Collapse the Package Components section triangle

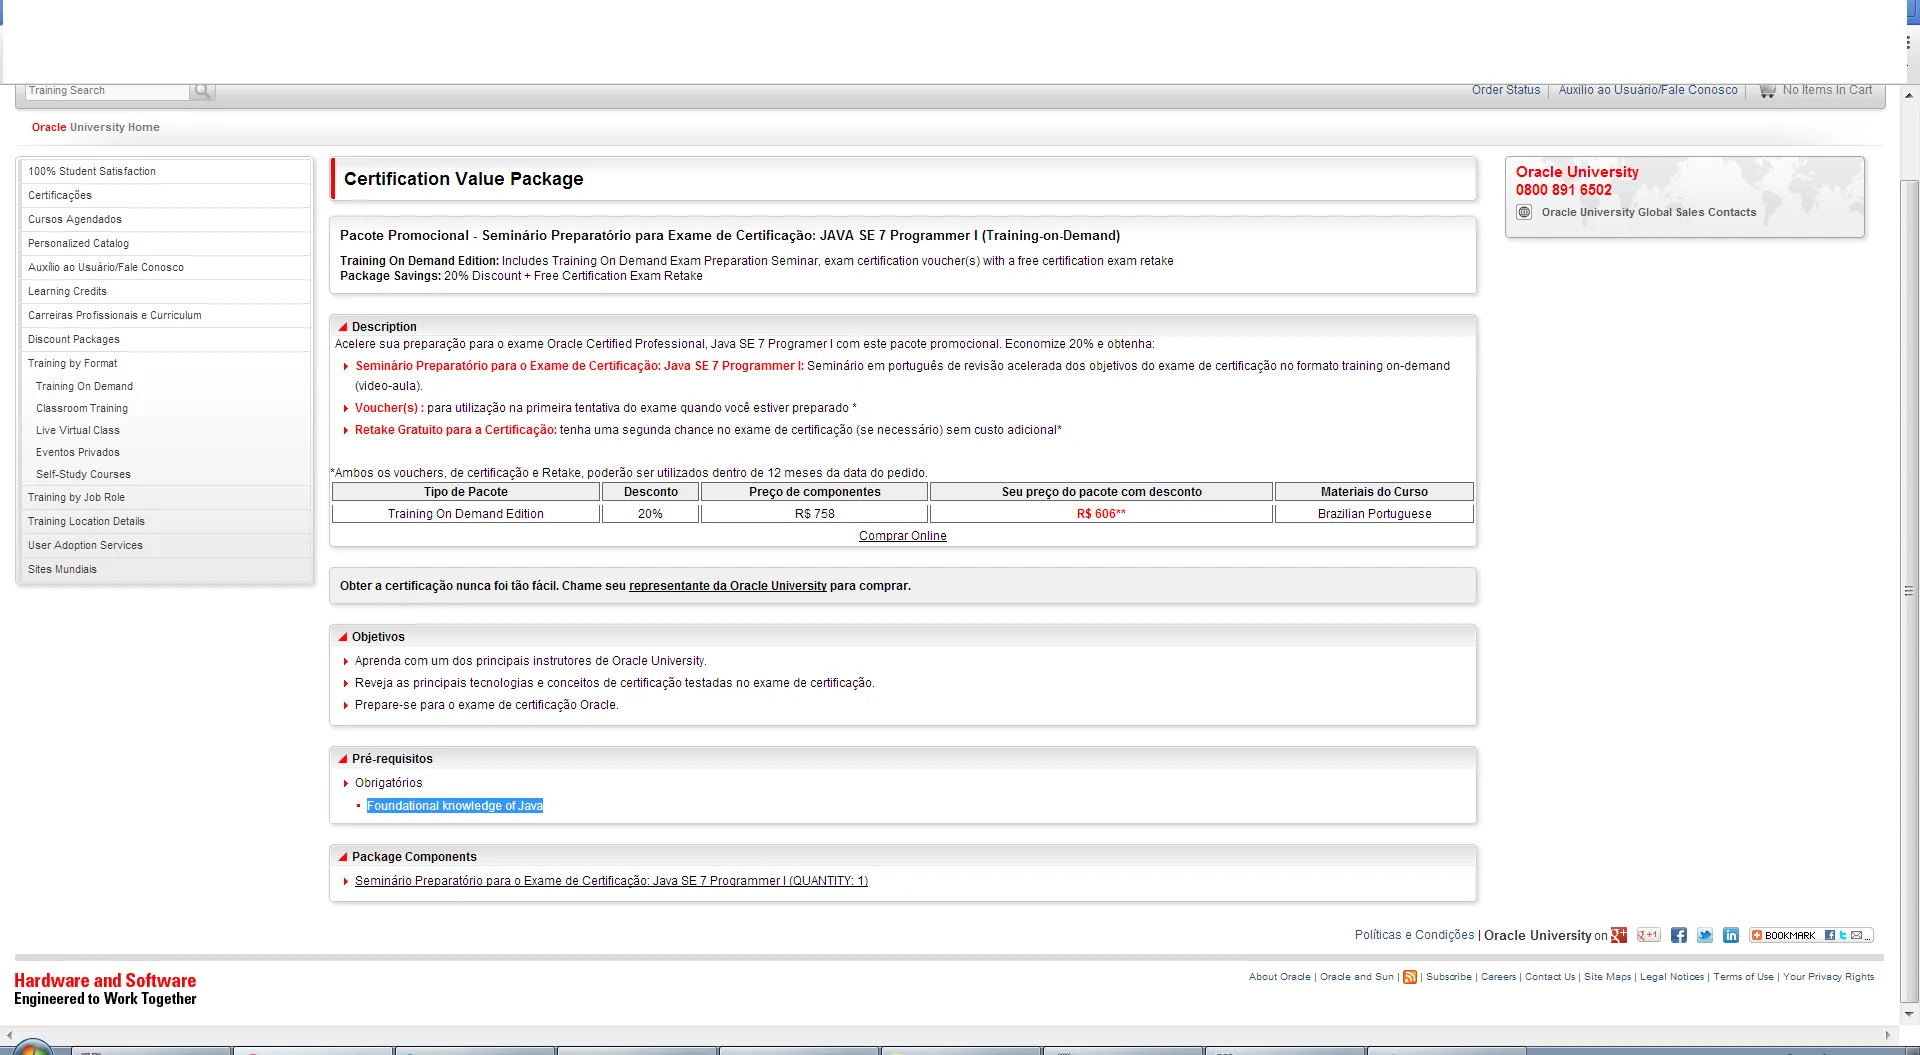click(342, 857)
